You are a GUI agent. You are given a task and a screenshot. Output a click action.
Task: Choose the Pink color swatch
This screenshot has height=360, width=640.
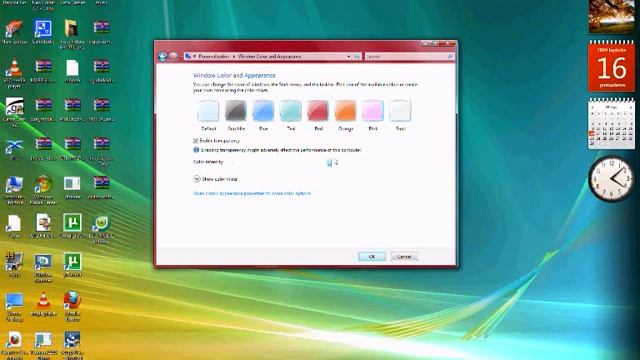point(373,111)
